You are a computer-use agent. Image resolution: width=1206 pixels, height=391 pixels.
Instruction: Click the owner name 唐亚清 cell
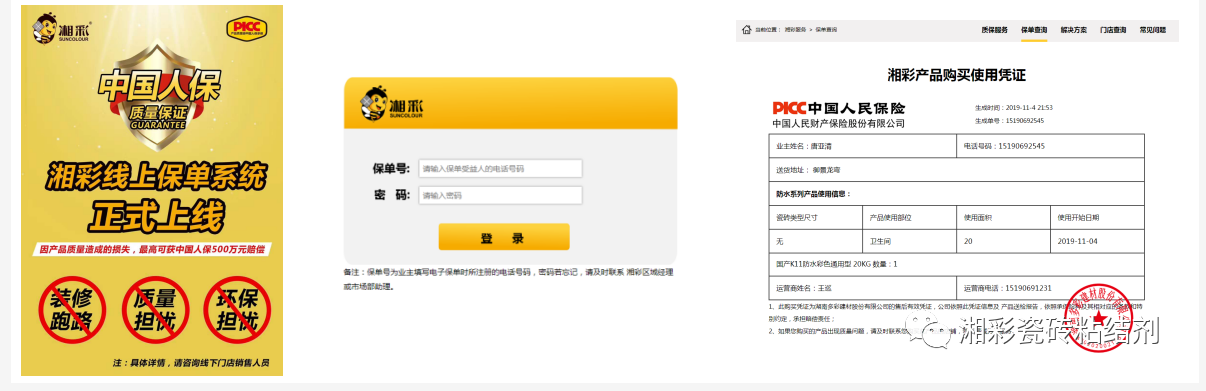coord(863,145)
